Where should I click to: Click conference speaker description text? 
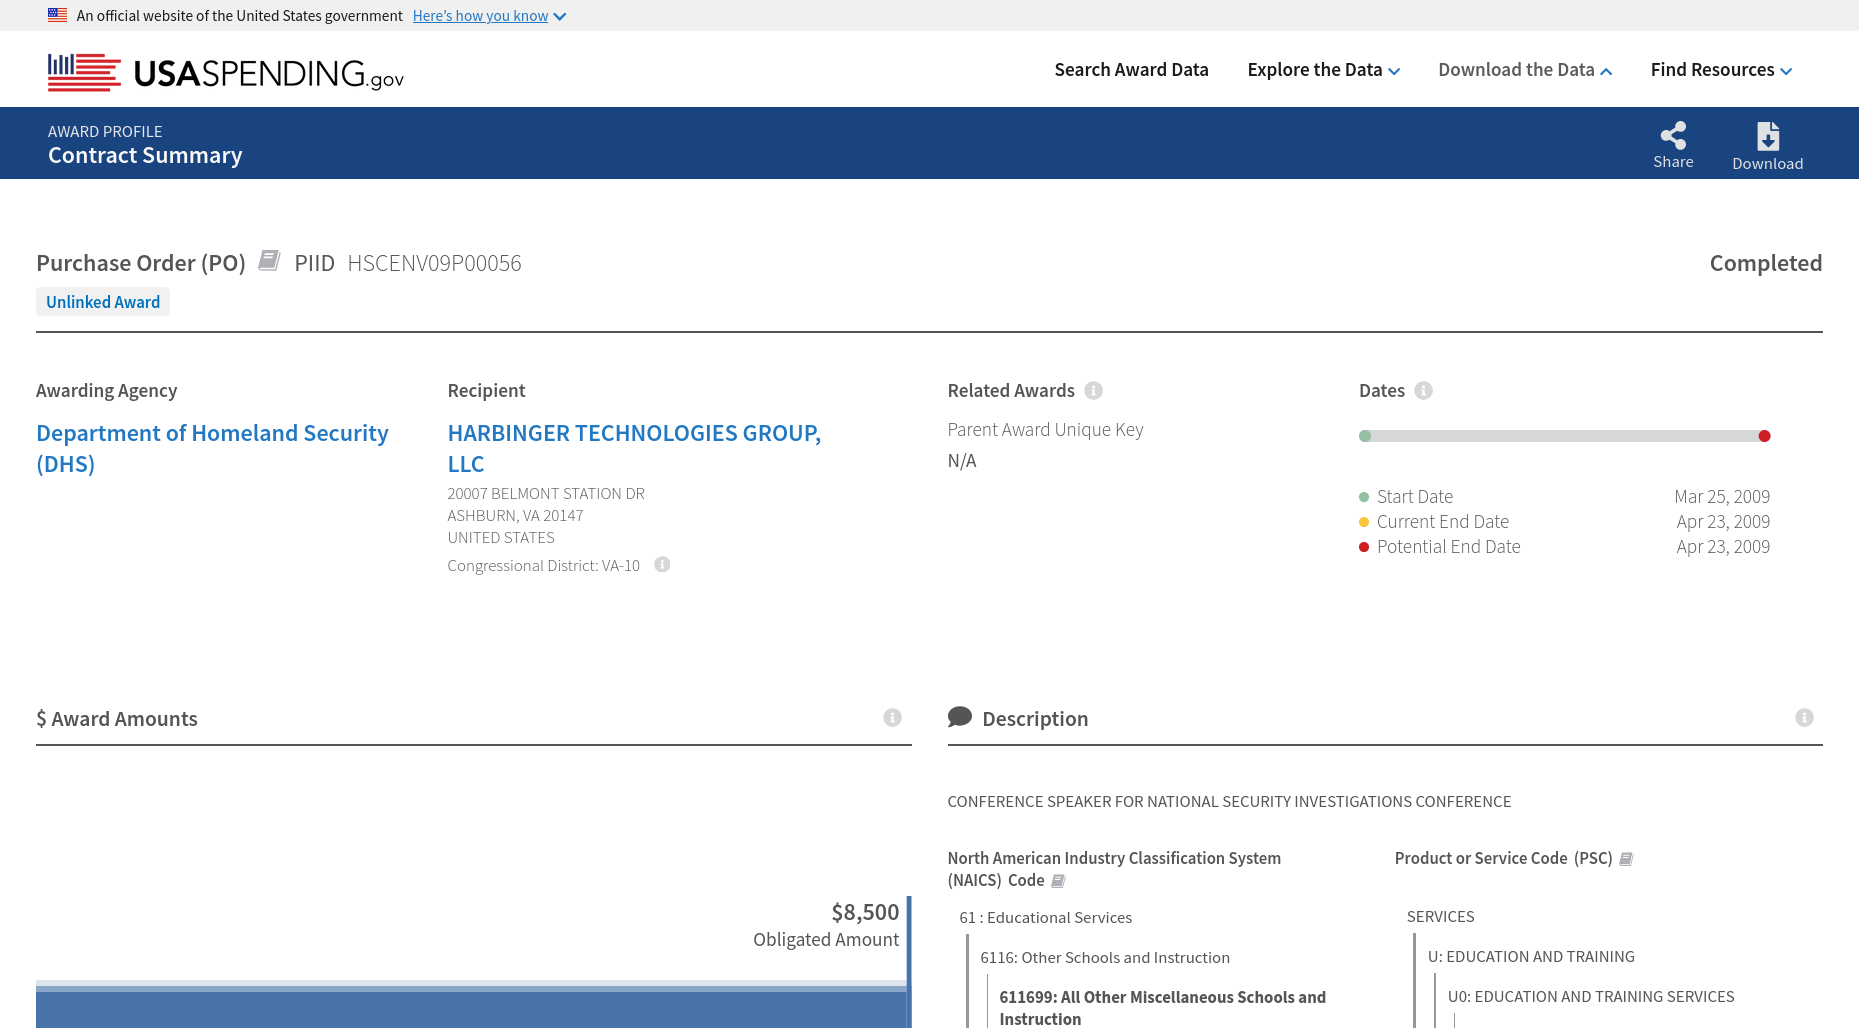(x=1229, y=802)
